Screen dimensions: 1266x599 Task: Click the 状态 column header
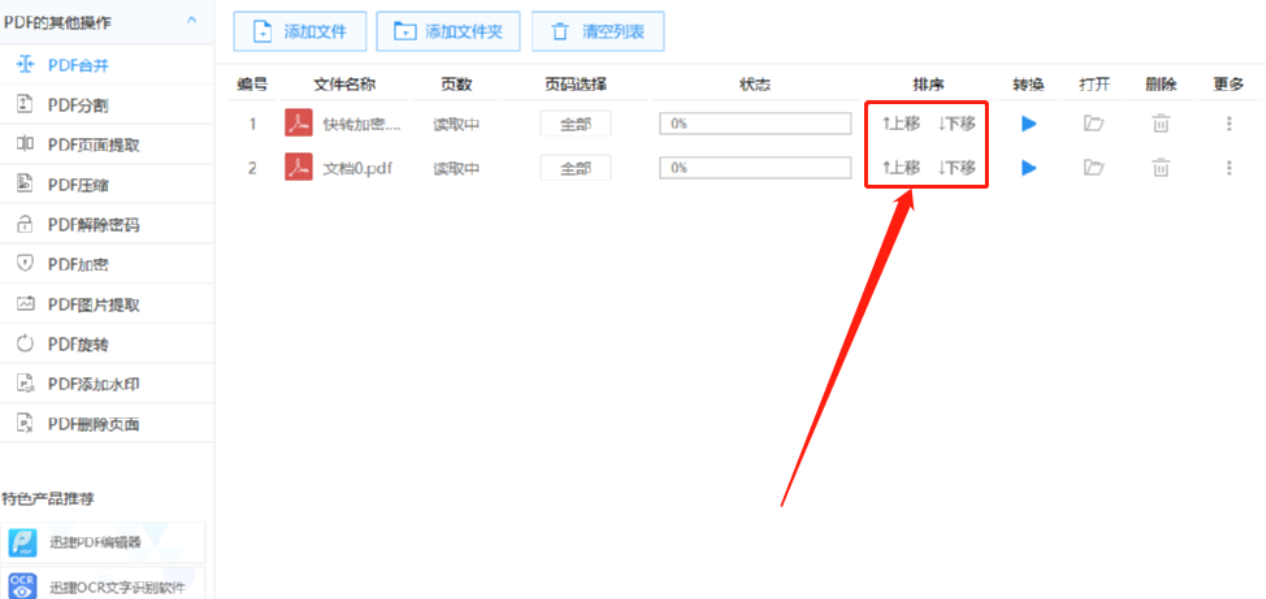[755, 85]
